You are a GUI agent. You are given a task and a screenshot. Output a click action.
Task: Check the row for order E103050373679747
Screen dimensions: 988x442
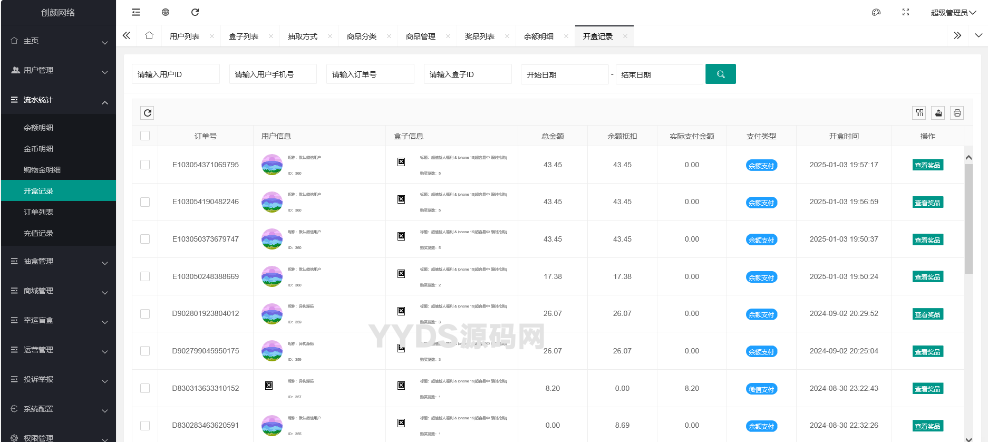pos(145,239)
